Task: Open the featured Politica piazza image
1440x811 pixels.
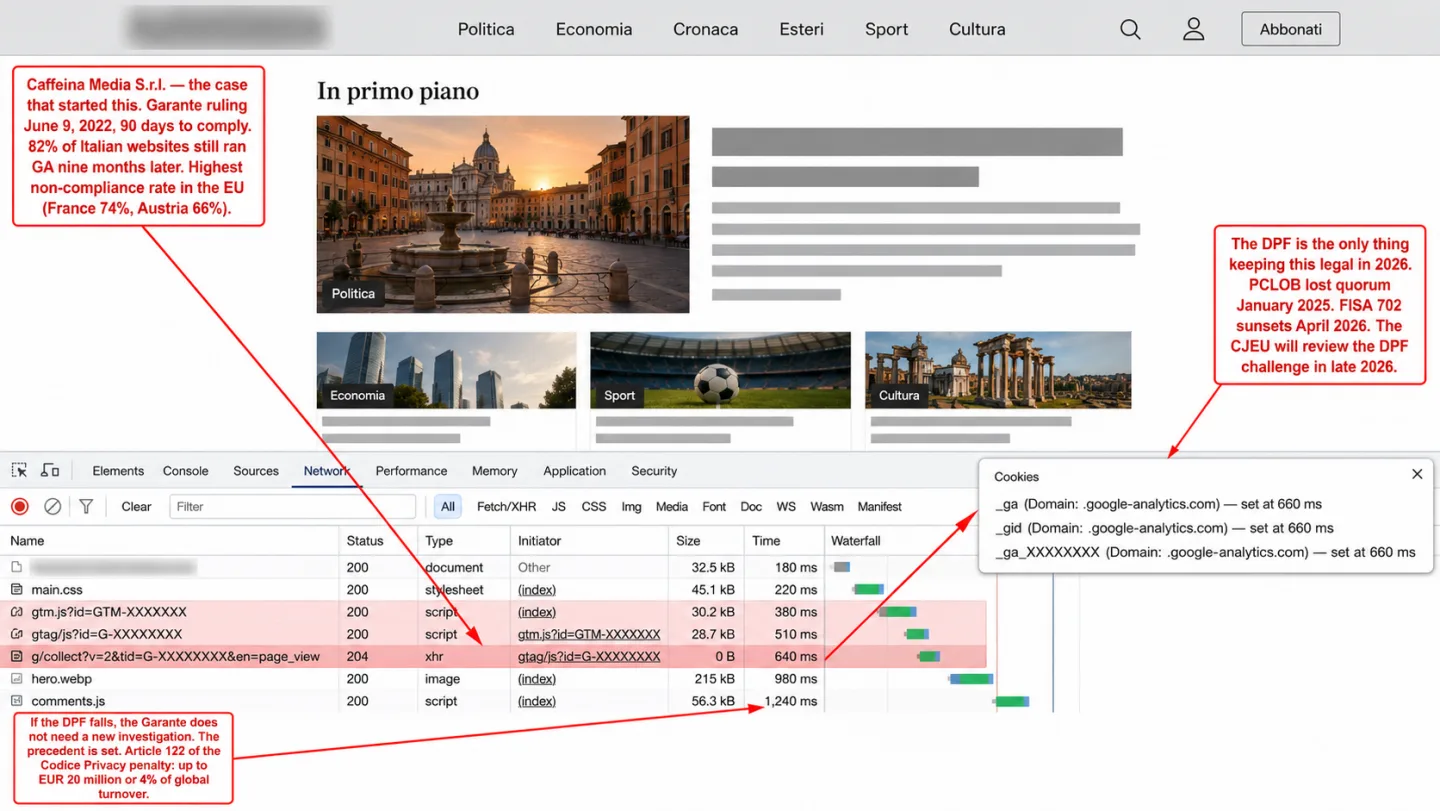Action: pos(503,214)
